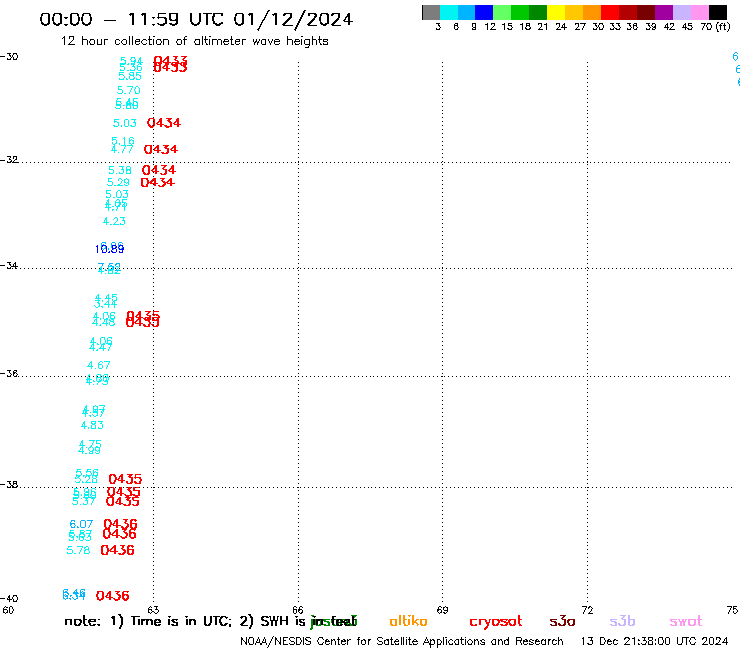Click the '12 hour collection of altimeter wave heights' subtitle

194,41
